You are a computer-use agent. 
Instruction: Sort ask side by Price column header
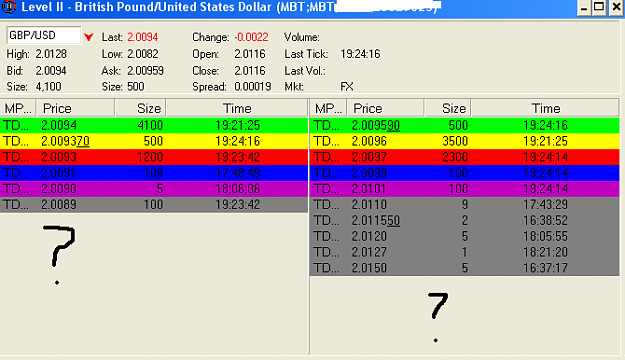(x=385, y=108)
